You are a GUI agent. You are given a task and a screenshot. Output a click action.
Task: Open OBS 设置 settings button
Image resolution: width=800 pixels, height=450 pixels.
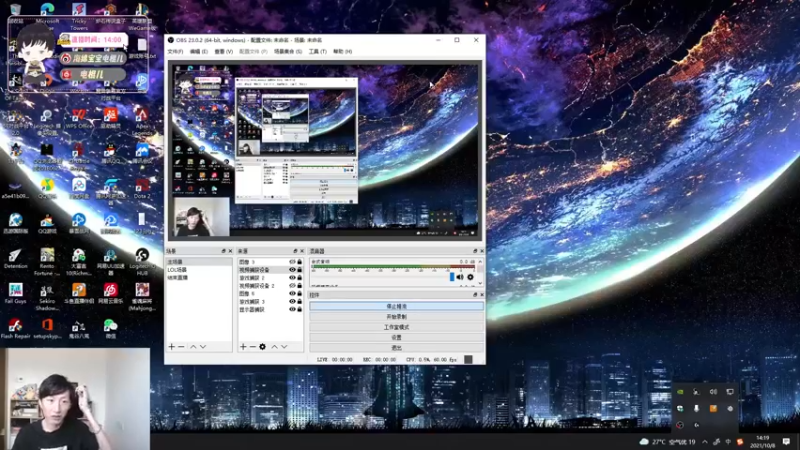(x=396, y=337)
